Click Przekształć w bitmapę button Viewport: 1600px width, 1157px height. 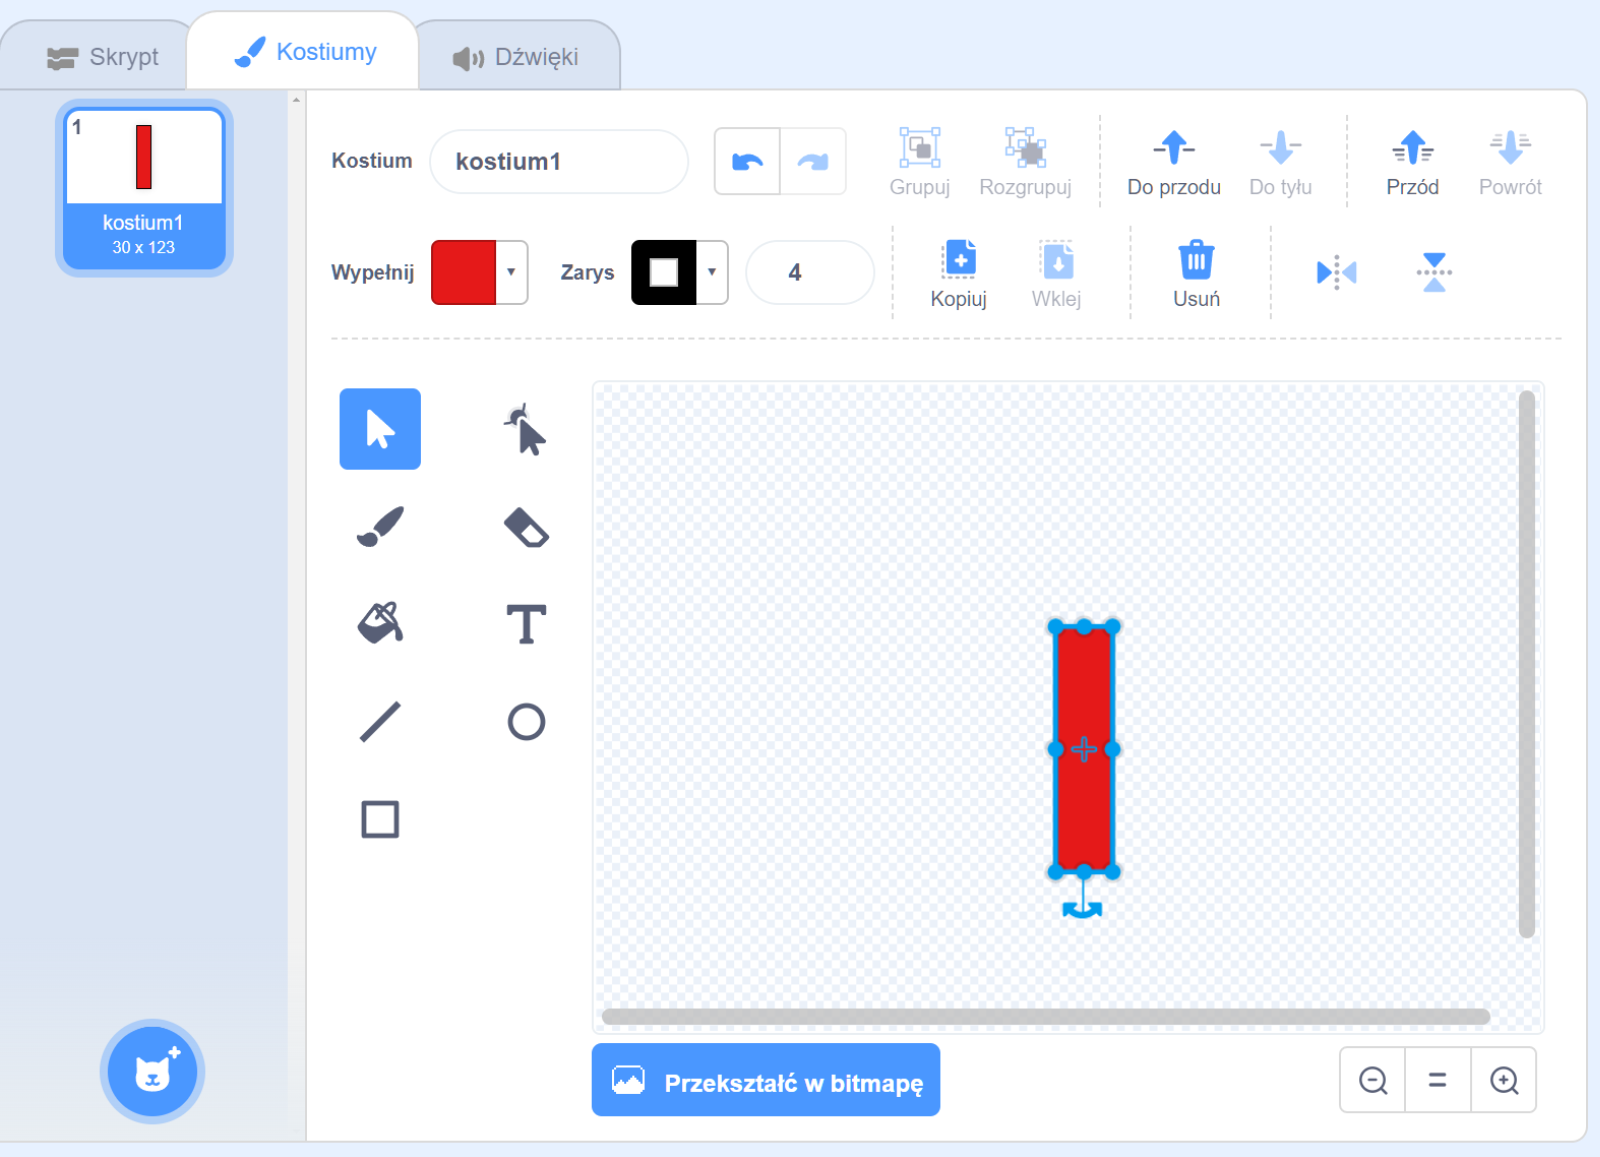(766, 1081)
